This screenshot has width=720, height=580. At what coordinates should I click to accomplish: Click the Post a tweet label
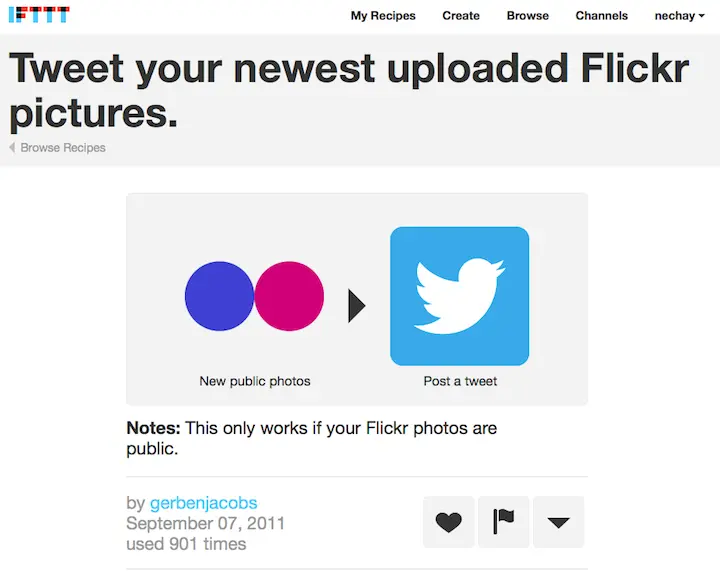[460, 381]
